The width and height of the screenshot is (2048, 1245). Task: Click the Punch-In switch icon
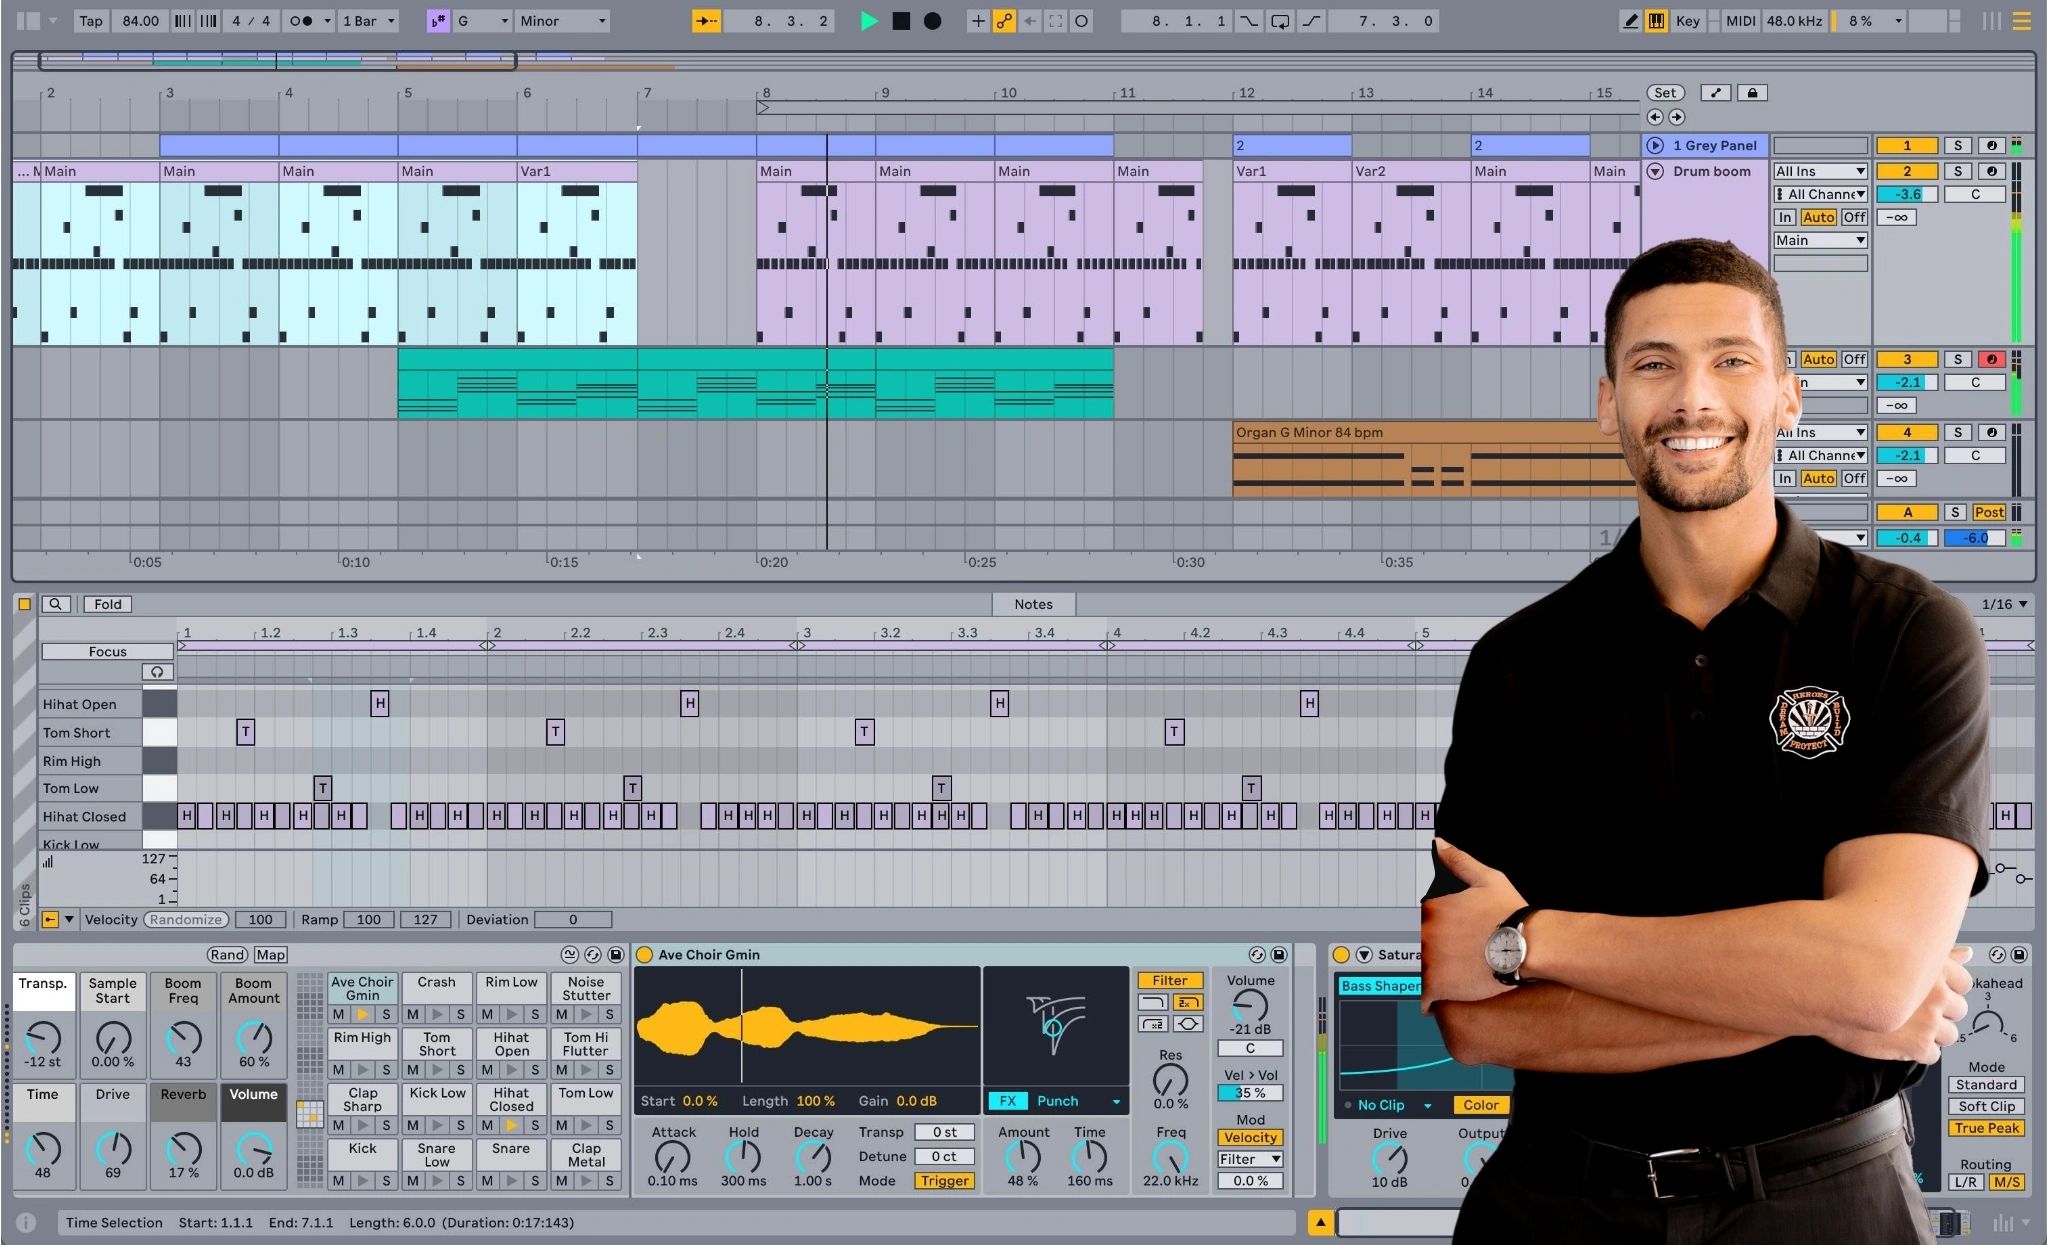coord(1249,21)
